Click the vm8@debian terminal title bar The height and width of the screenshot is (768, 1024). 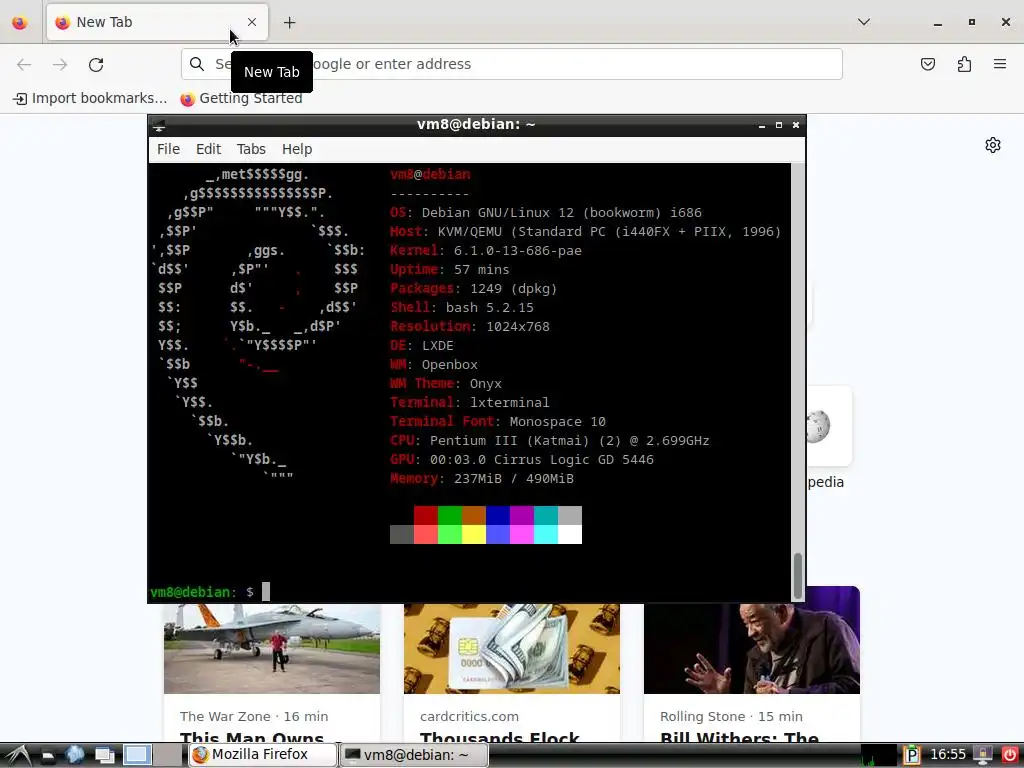pos(476,125)
